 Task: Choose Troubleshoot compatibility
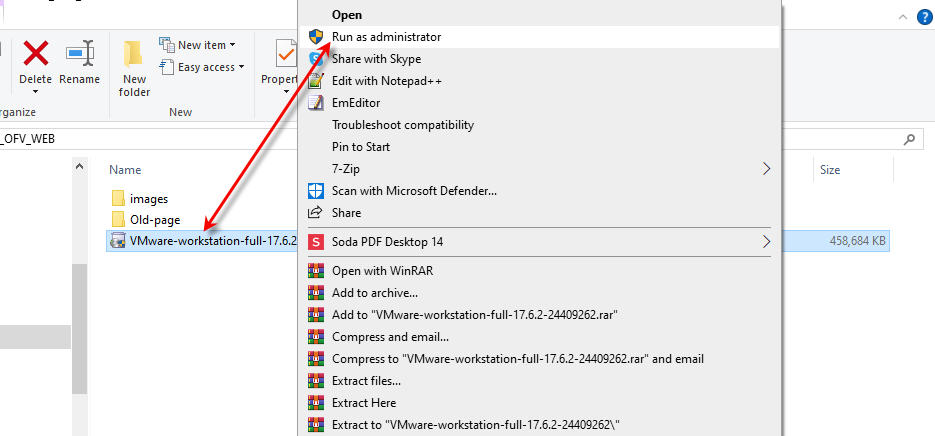click(402, 125)
